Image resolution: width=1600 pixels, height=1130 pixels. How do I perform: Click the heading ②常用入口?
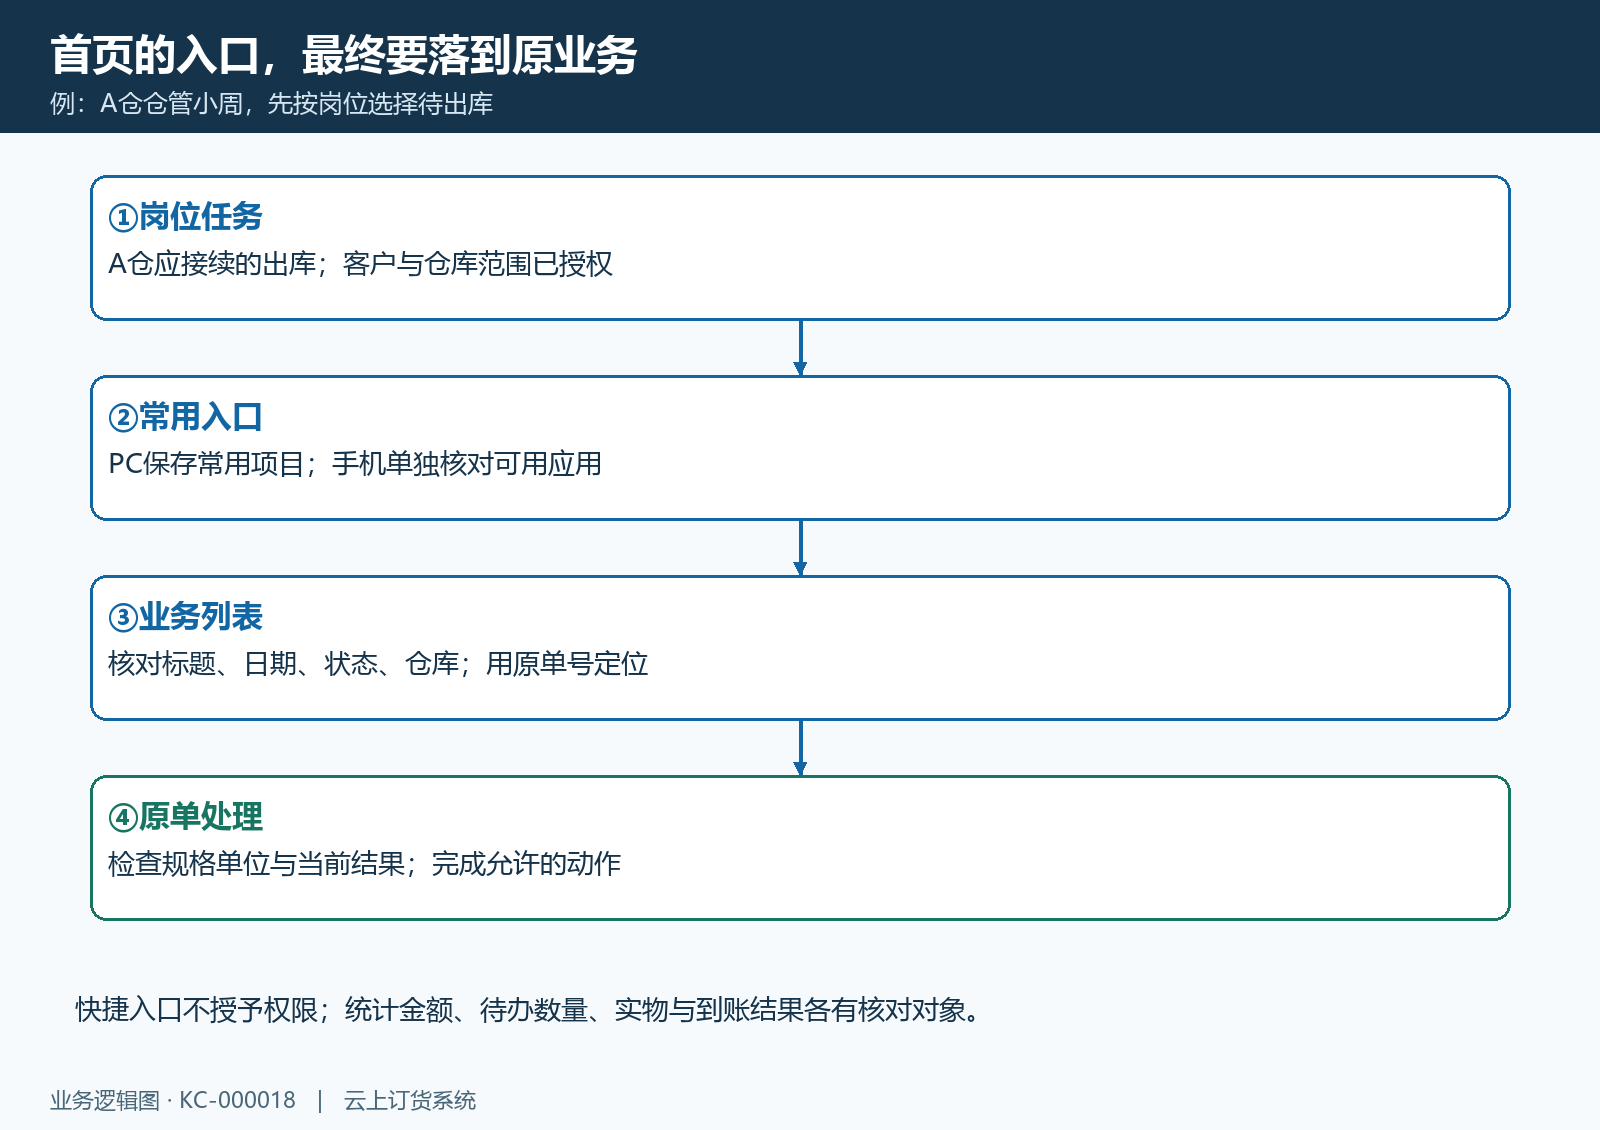(x=185, y=416)
